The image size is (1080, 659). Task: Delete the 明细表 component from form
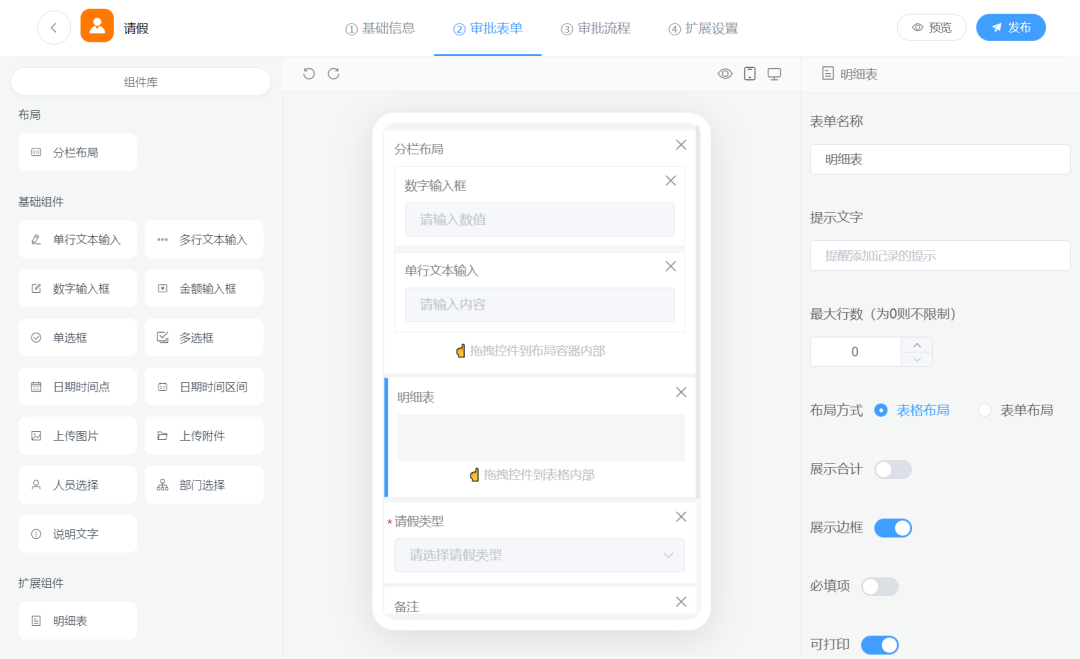click(681, 392)
